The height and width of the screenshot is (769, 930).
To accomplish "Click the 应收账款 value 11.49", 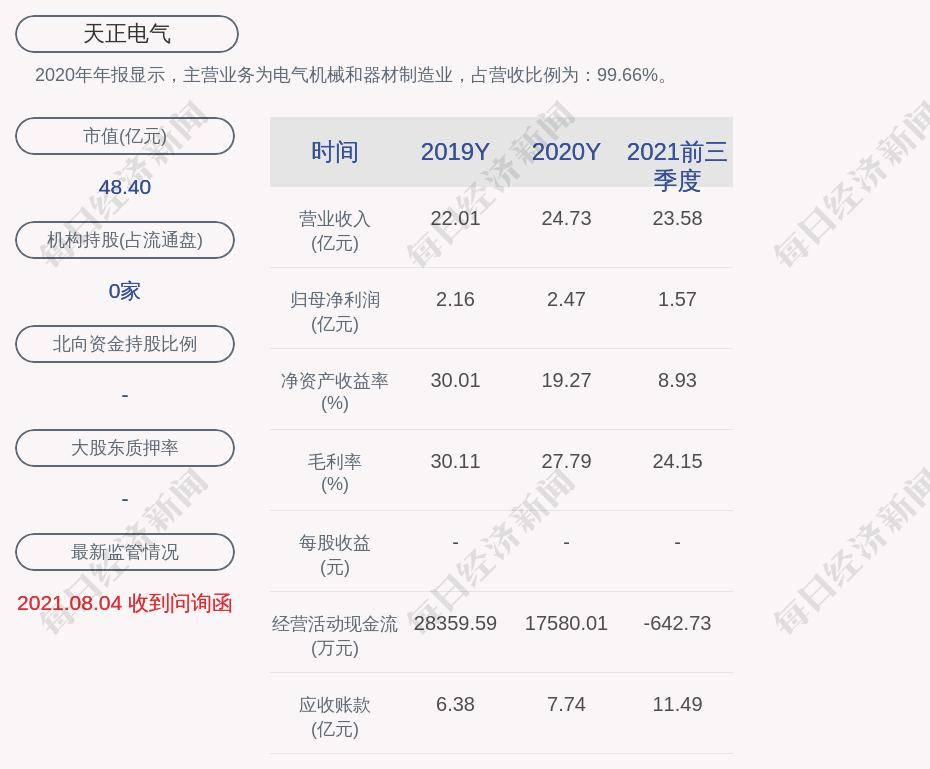I will click(x=677, y=704).
